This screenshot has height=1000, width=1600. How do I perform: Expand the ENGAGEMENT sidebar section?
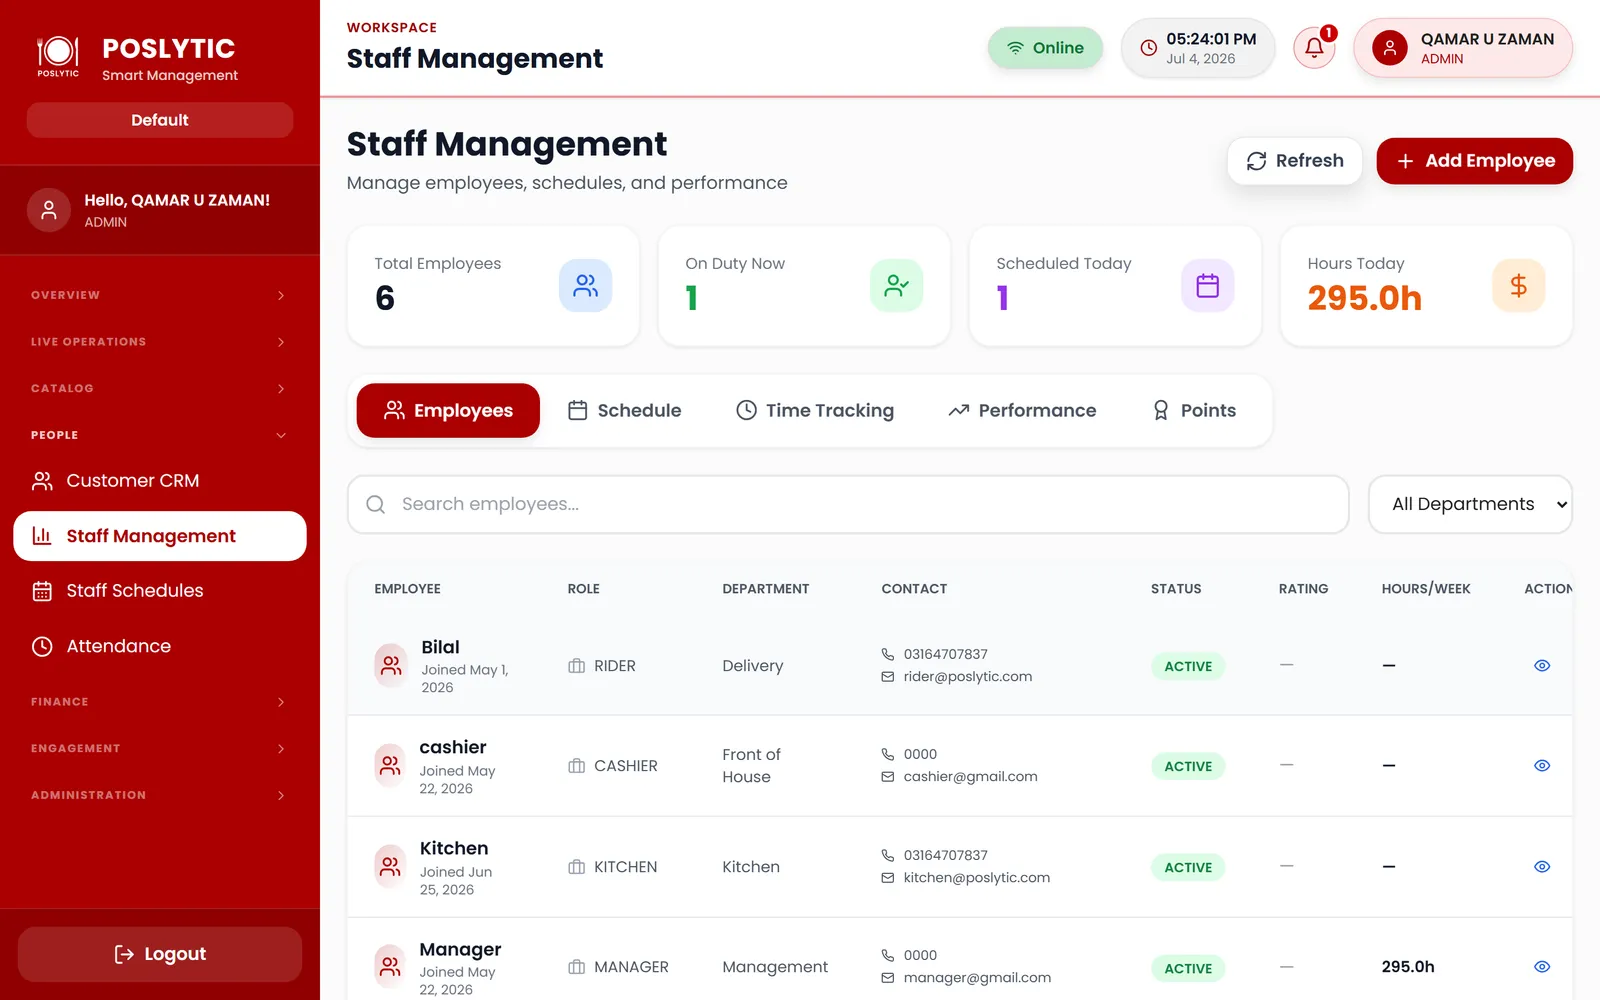pos(160,748)
